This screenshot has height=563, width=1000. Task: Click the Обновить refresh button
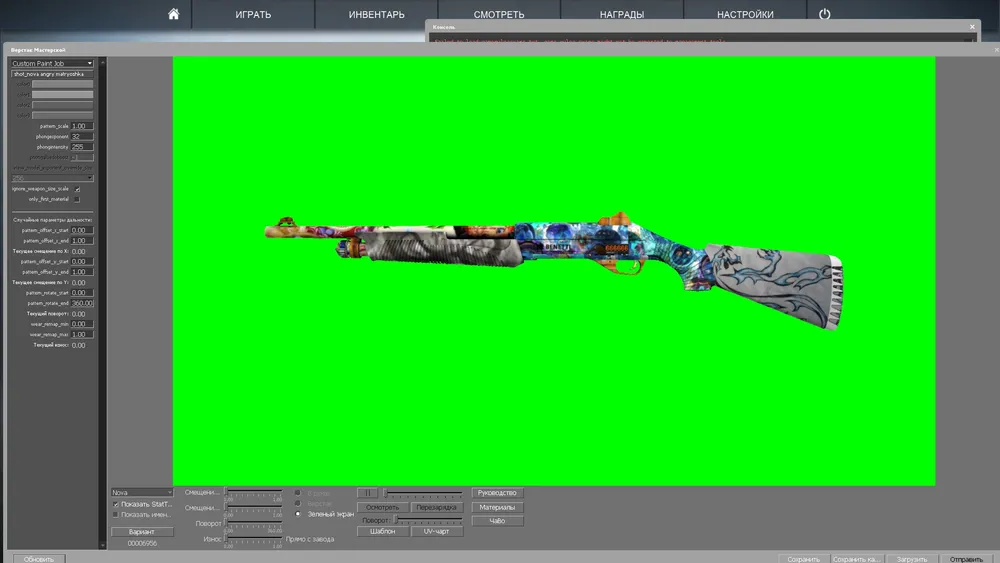(x=39, y=559)
